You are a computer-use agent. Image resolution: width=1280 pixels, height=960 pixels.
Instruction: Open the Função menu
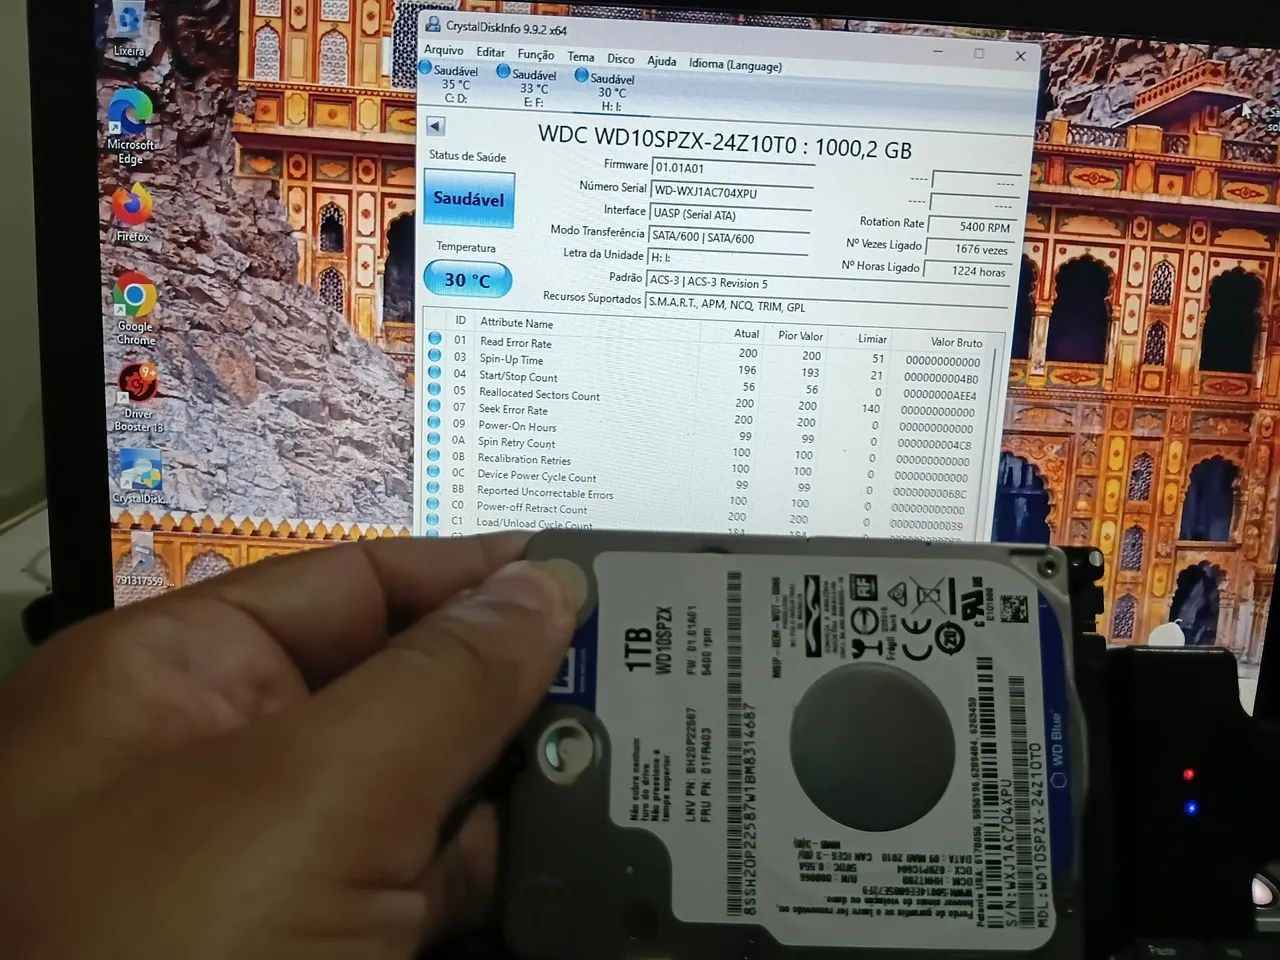(535, 55)
